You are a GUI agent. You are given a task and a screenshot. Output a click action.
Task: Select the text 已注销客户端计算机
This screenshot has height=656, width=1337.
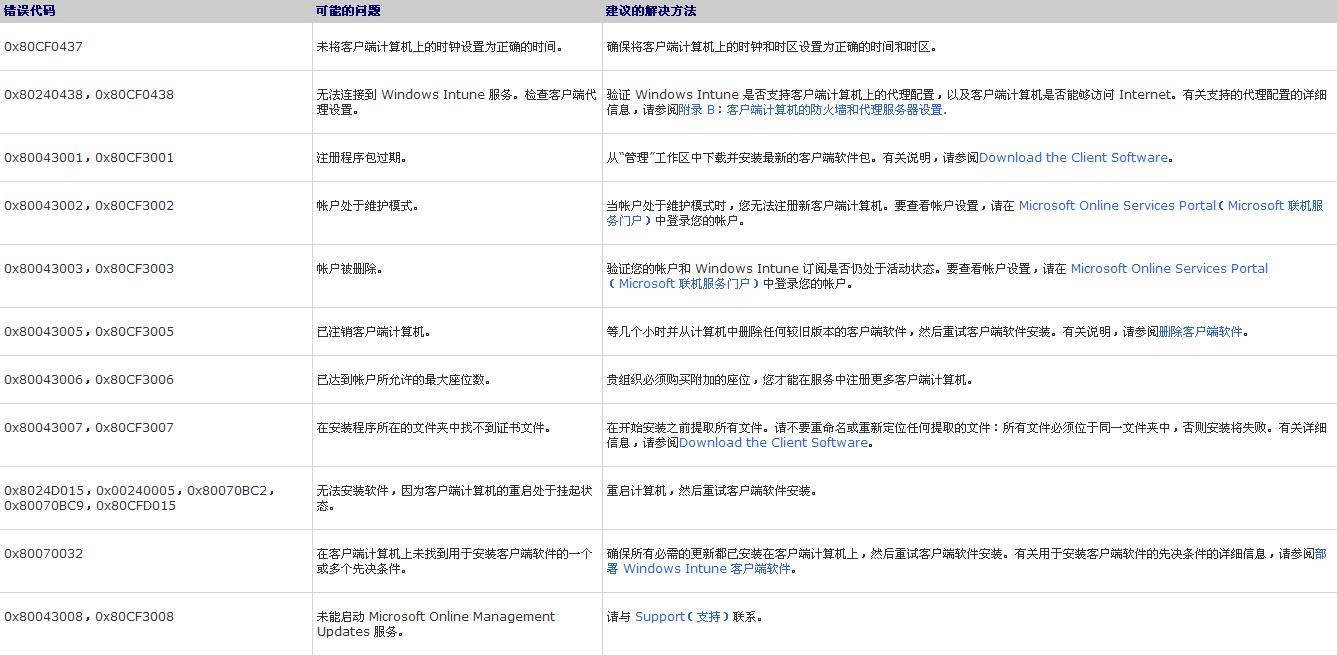pyautogui.click(x=374, y=332)
